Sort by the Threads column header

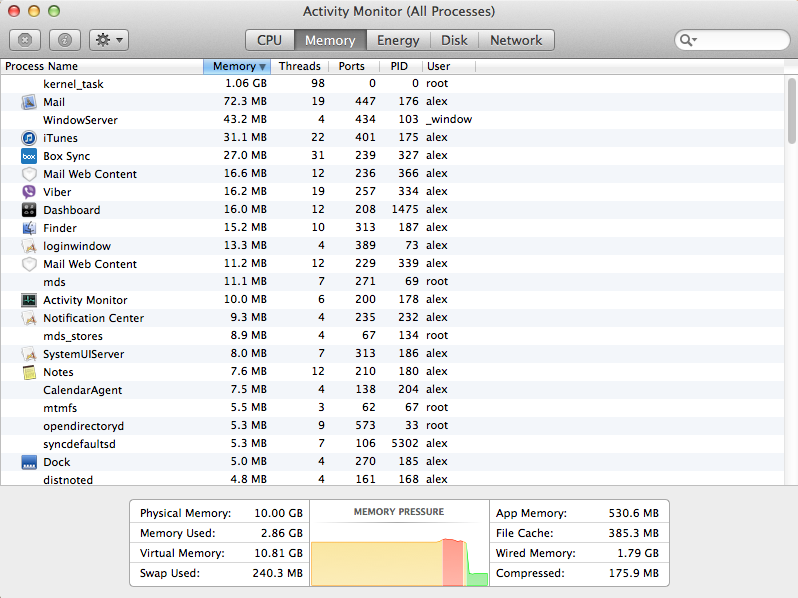[x=300, y=66]
